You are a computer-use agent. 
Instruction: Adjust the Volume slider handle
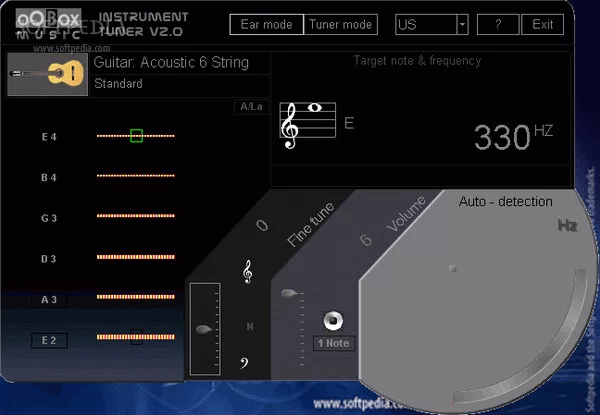(289, 293)
